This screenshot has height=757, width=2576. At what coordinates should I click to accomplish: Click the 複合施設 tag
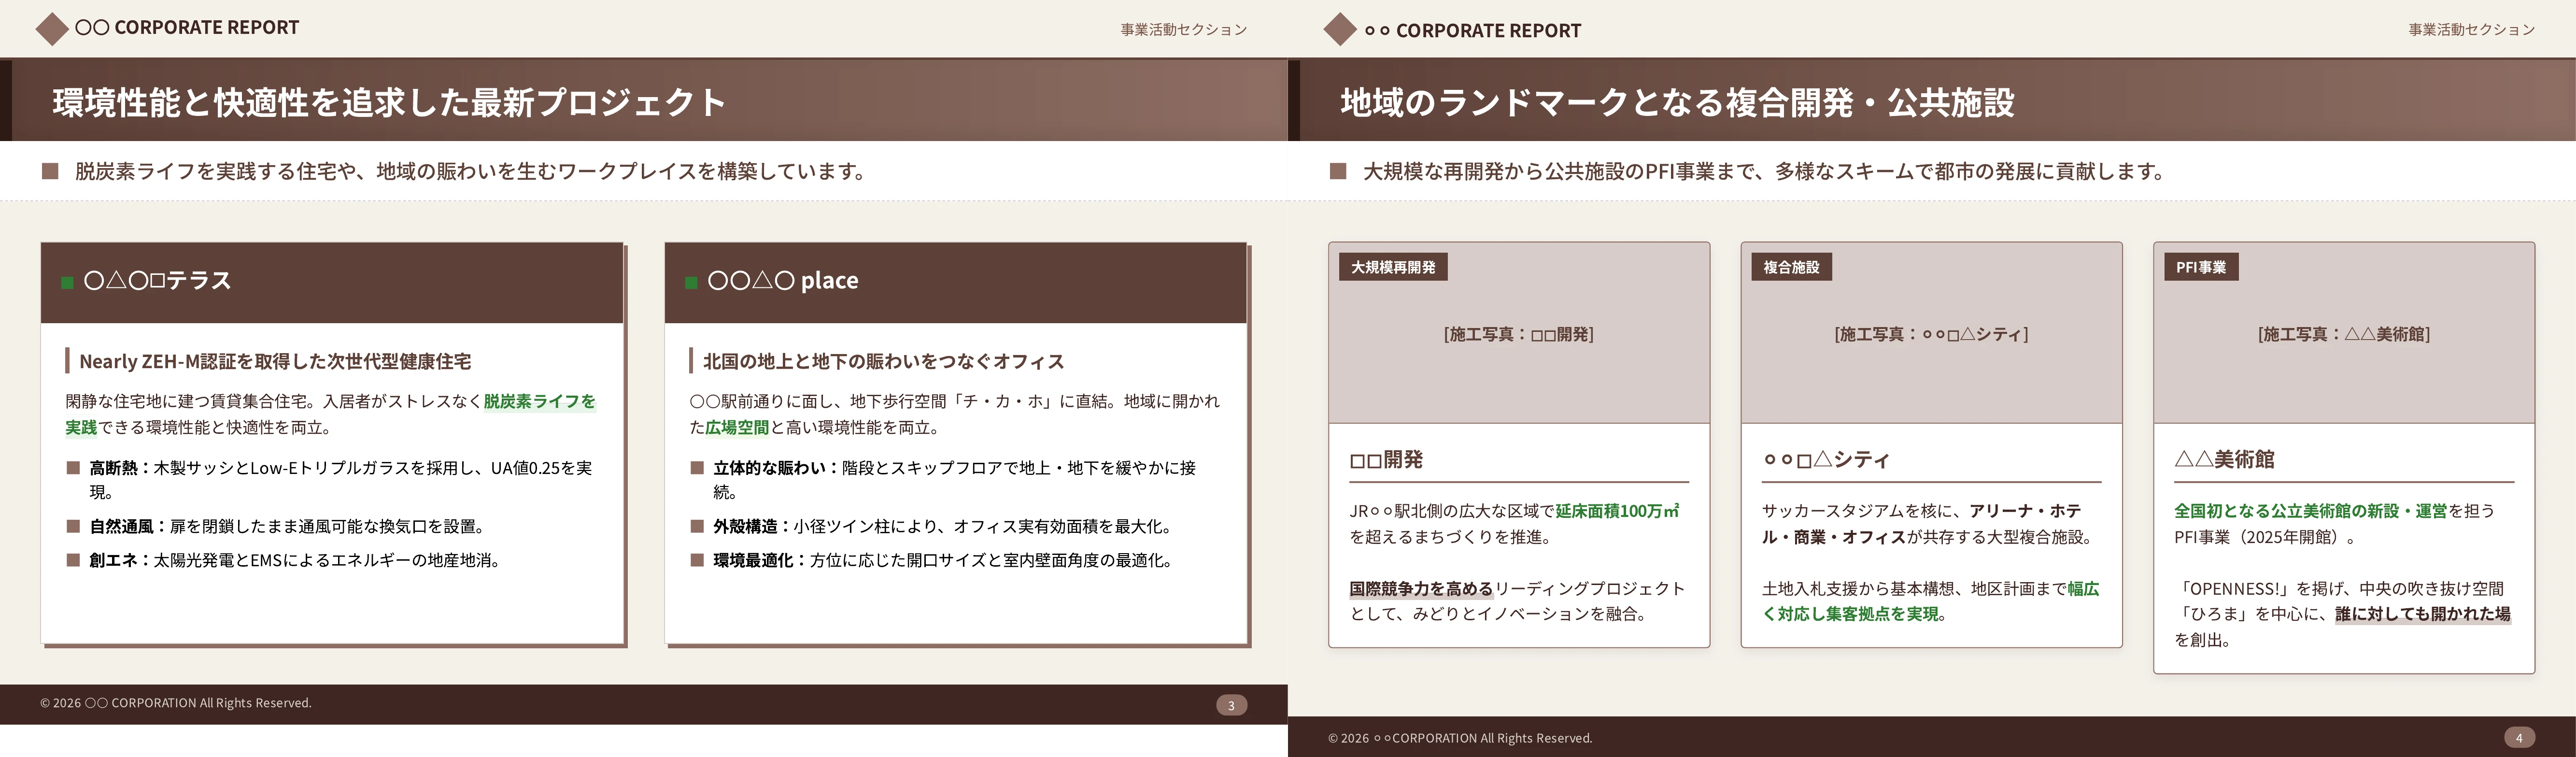1791,267
